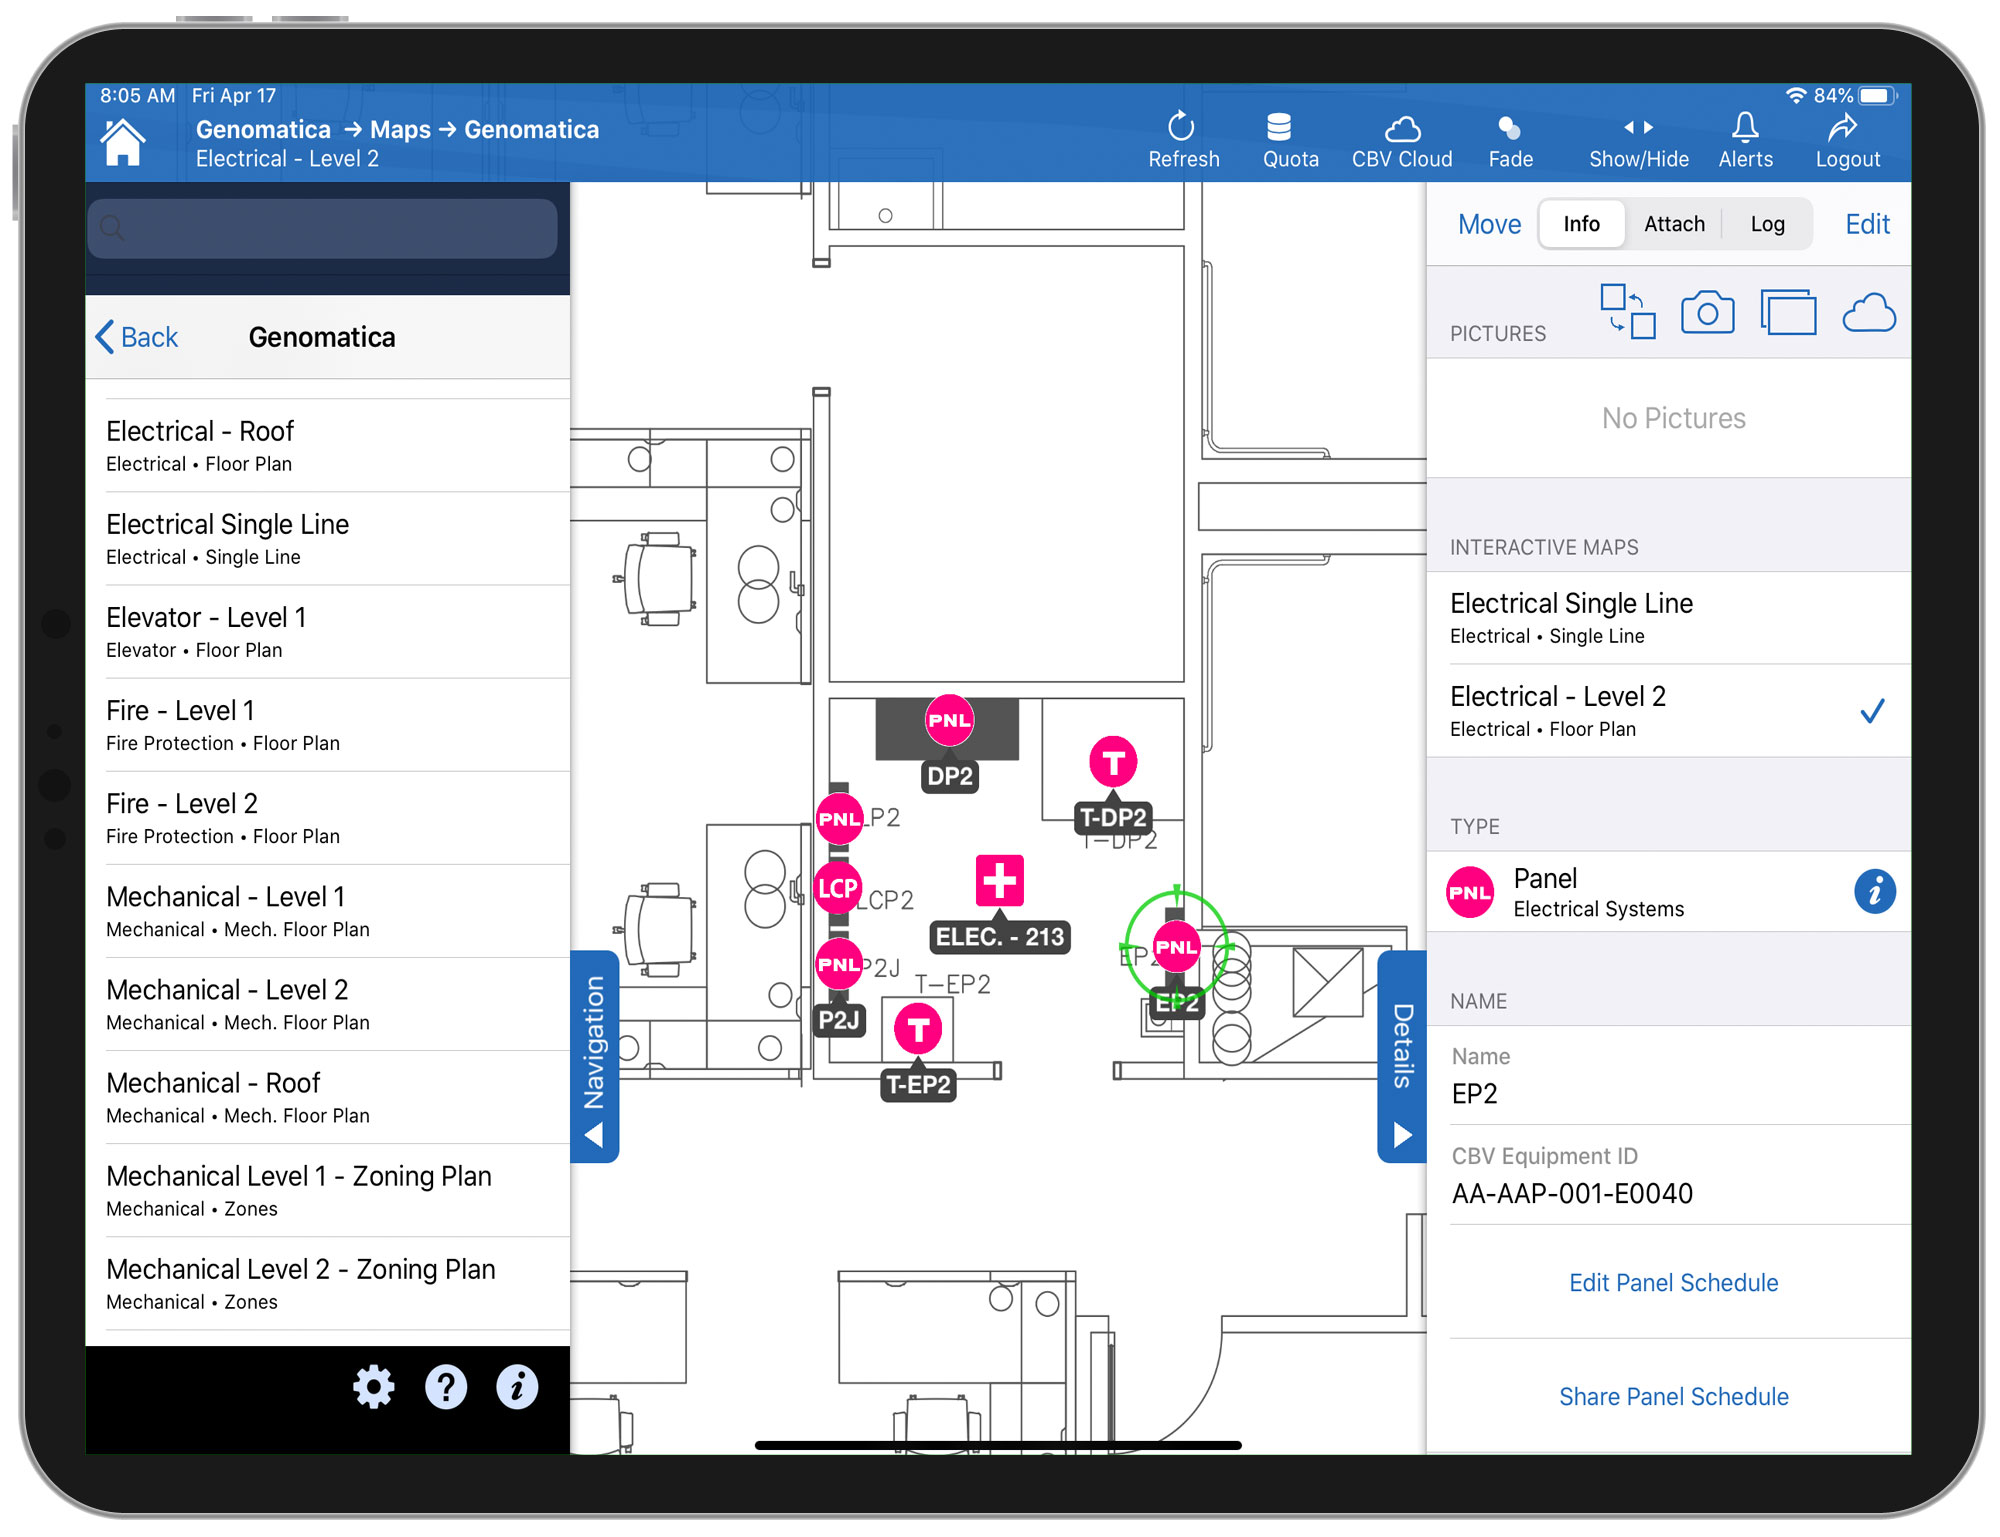Viewport: 2000px width, 1537px height.
Task: Click Edit Panel Schedule link
Action: click(1673, 1283)
